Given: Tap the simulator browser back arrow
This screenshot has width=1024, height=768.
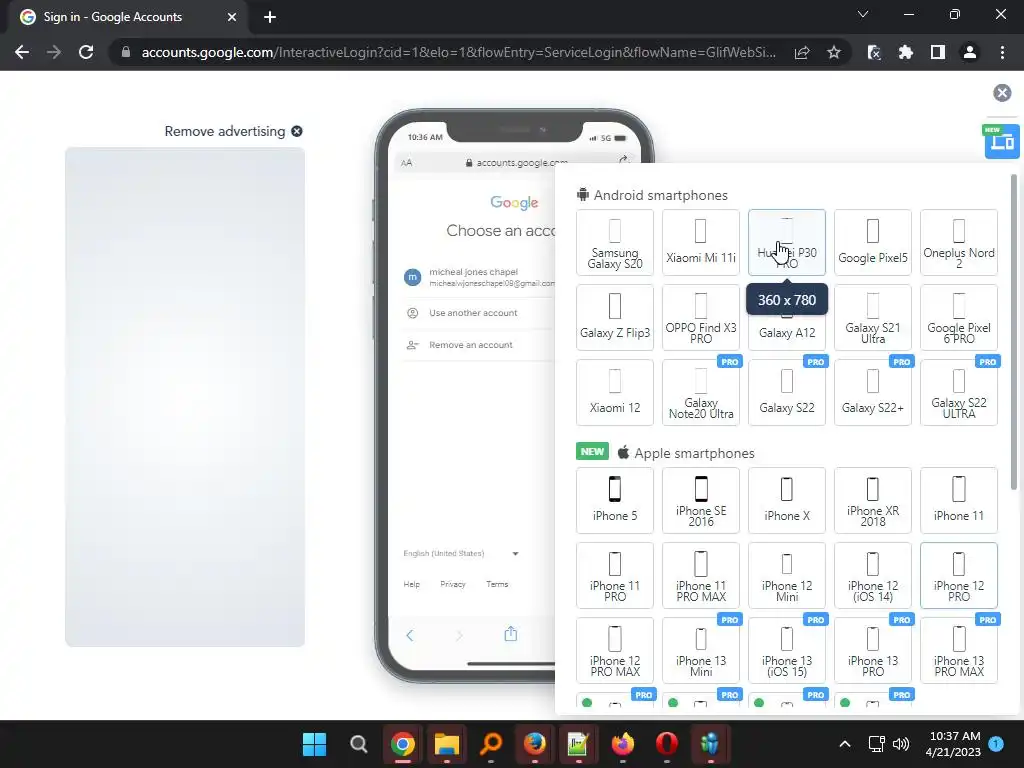Looking at the screenshot, I should 409,635.
